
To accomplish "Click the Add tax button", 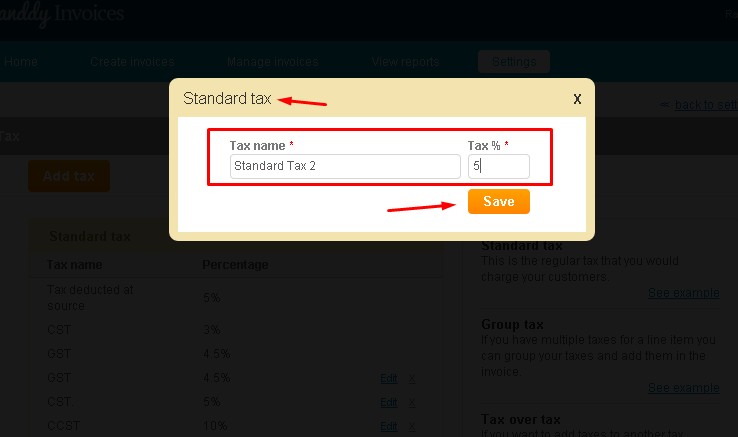I will tap(69, 176).
